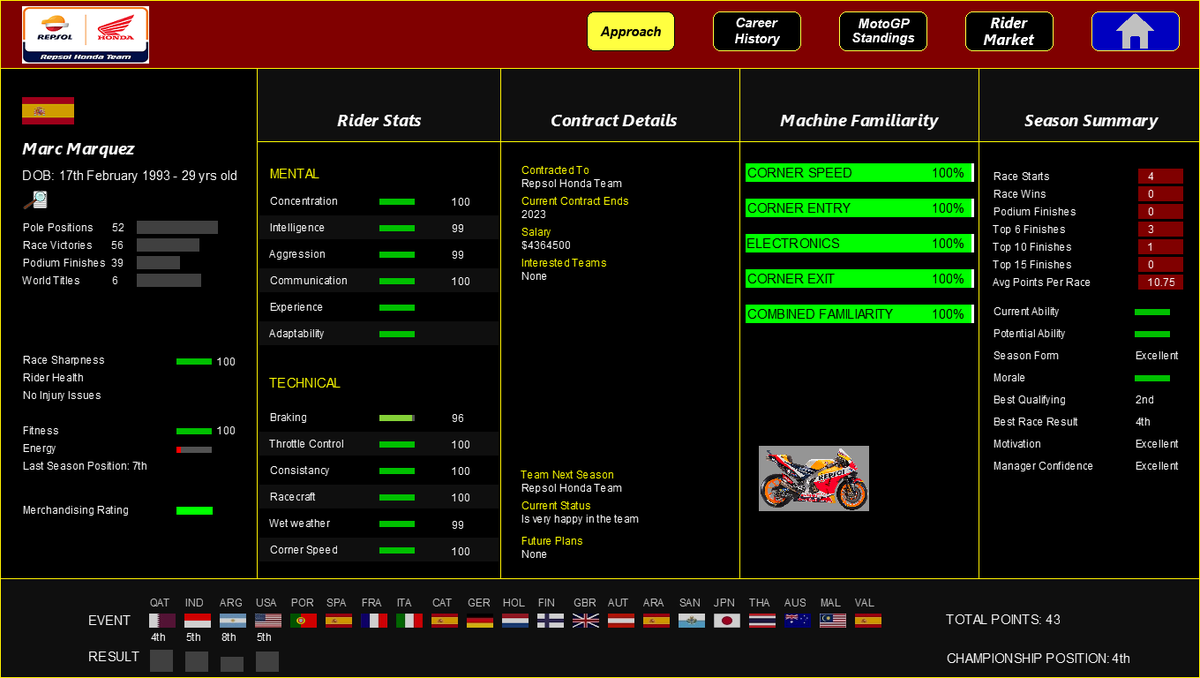The width and height of the screenshot is (1200, 678).
Task: Click the Rider Stats heading
Action: point(379,121)
